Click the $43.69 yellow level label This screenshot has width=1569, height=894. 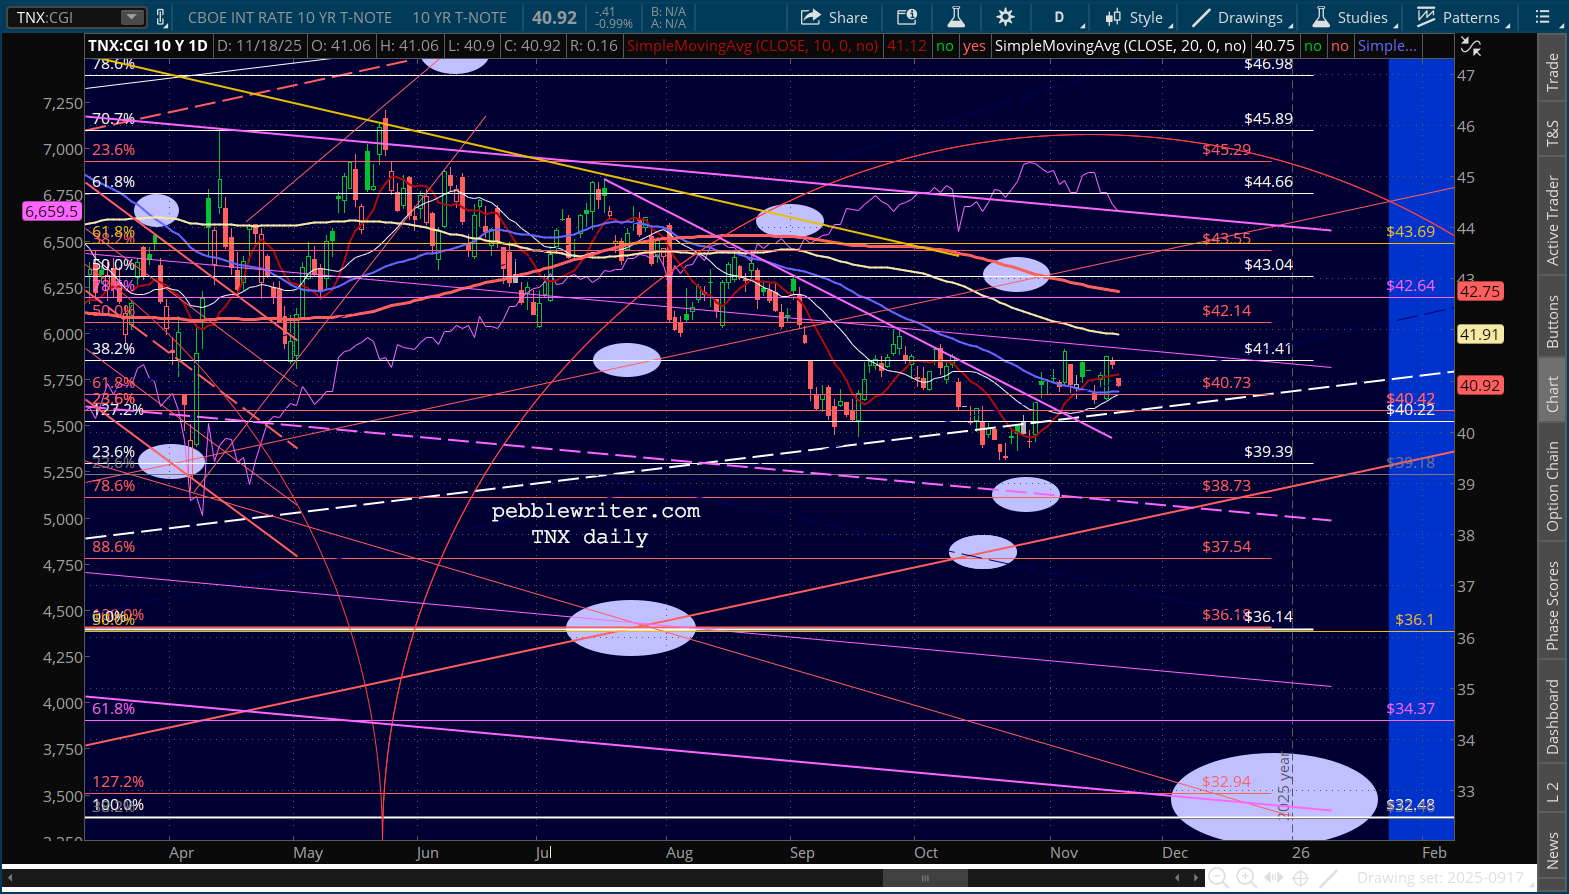point(1410,231)
